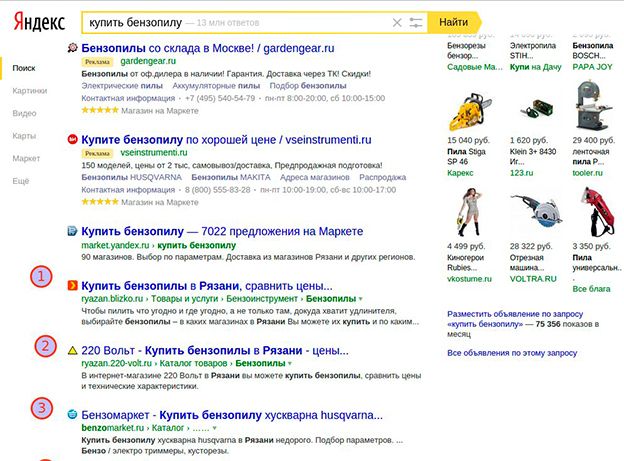Click the gardengear.ru favicon
The width and height of the screenshot is (624, 461).
click(x=71, y=47)
